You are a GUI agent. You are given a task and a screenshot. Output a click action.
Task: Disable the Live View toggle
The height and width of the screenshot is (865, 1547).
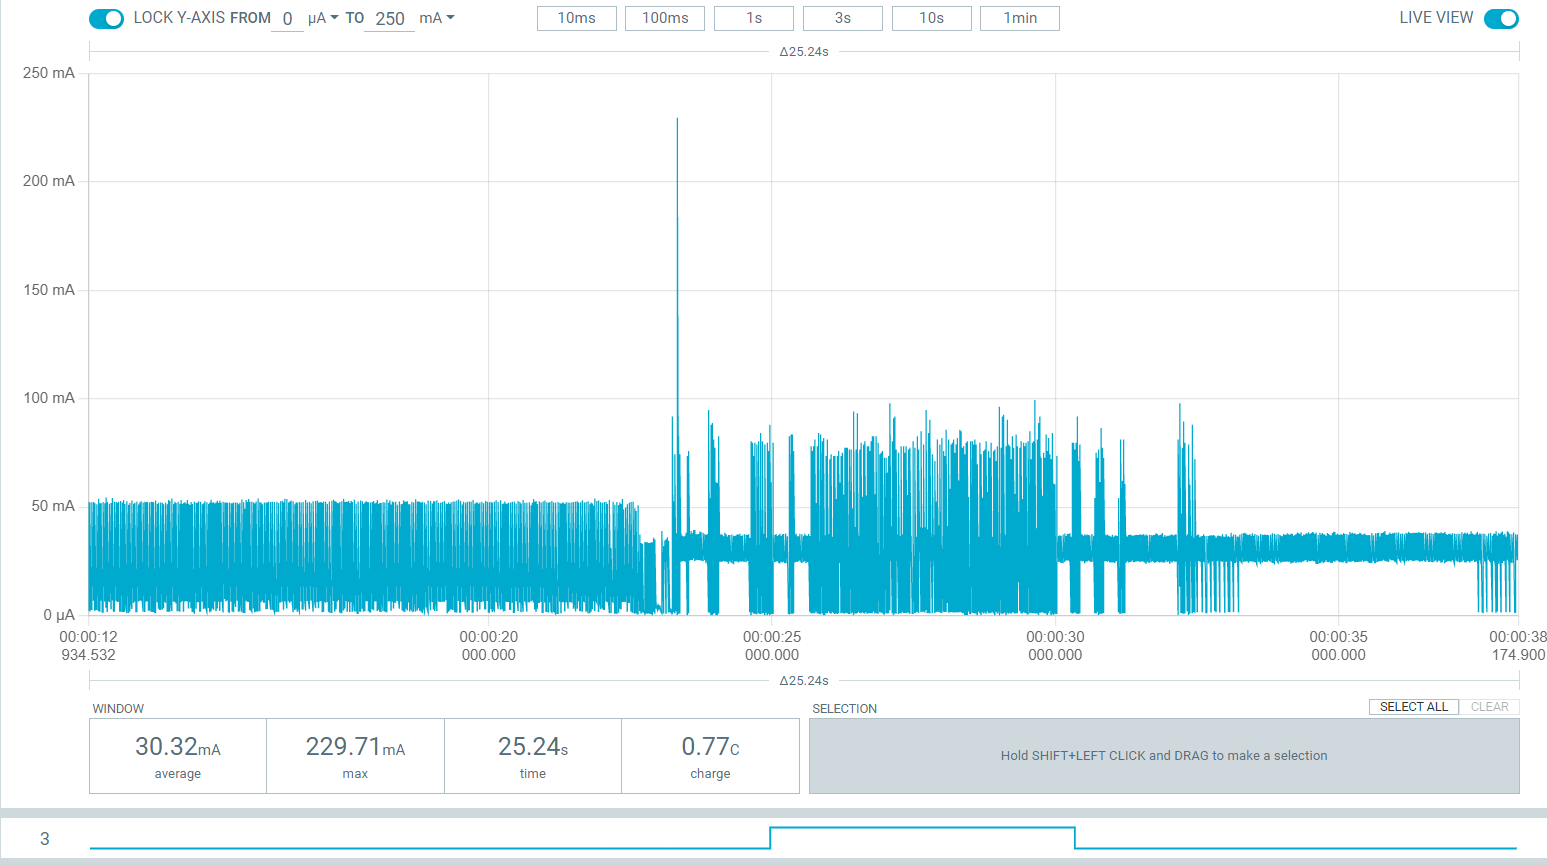coord(1501,18)
